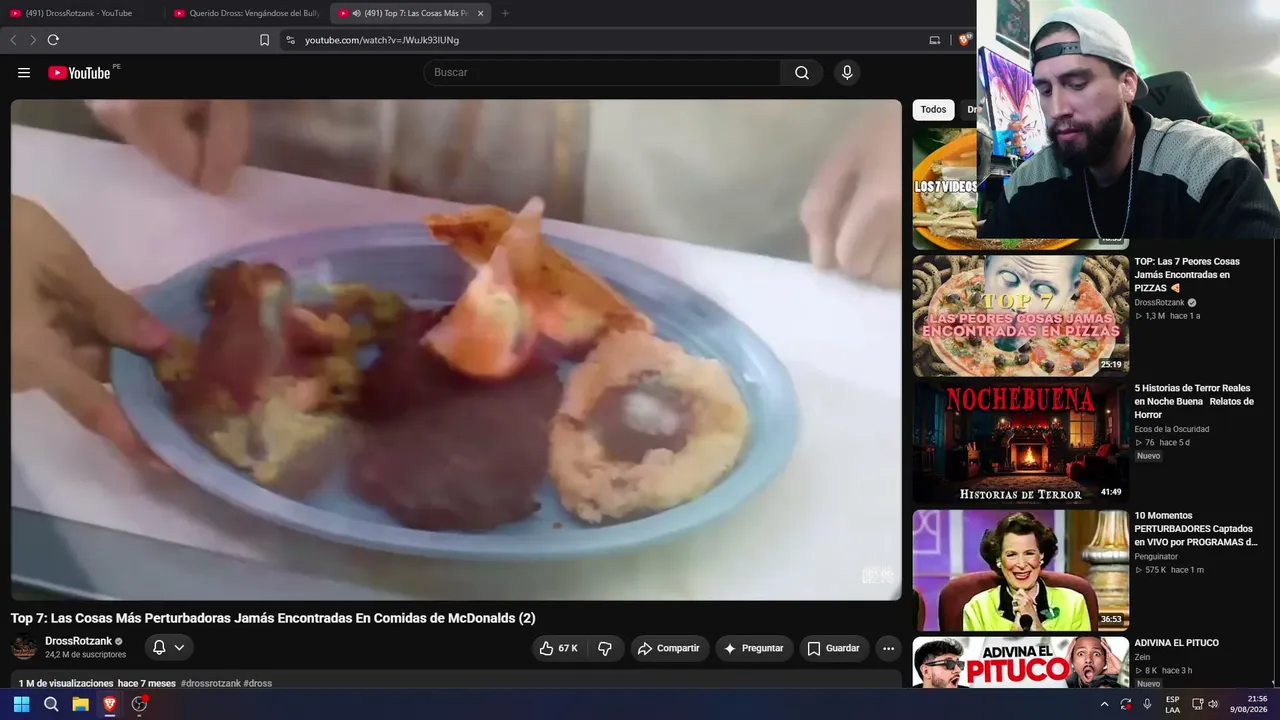
Task: Open the Adivina el Pituco thumbnail
Action: coord(1021,662)
